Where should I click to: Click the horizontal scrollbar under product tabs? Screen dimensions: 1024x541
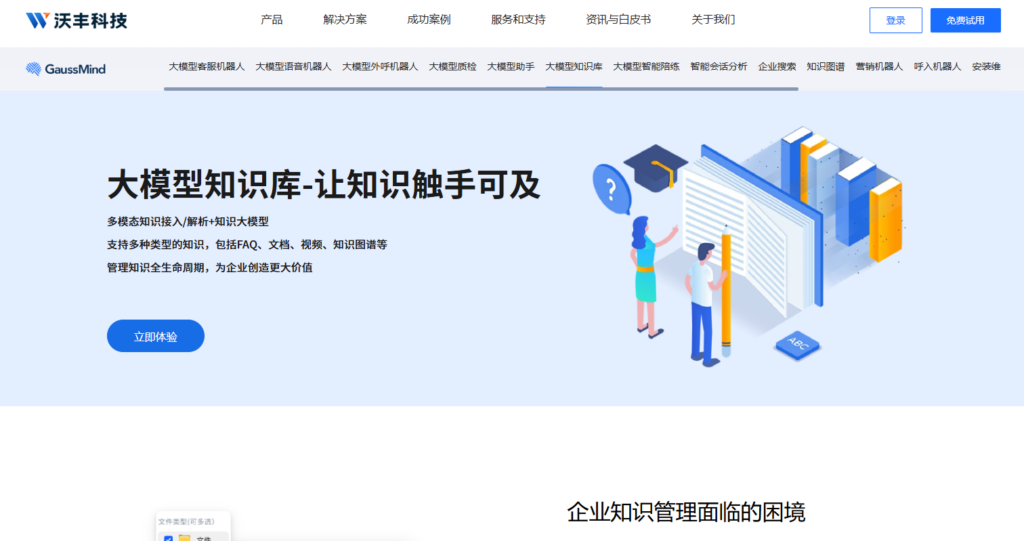tap(481, 89)
